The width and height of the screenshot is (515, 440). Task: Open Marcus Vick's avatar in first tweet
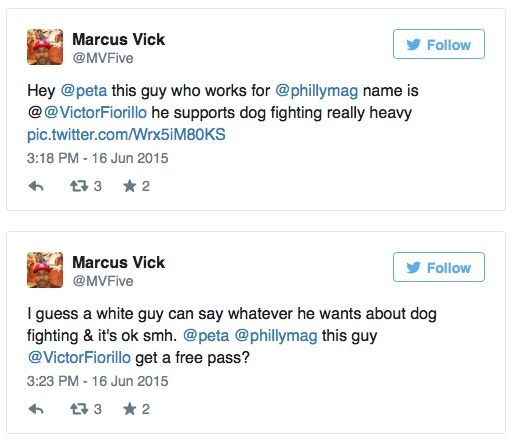[45, 47]
